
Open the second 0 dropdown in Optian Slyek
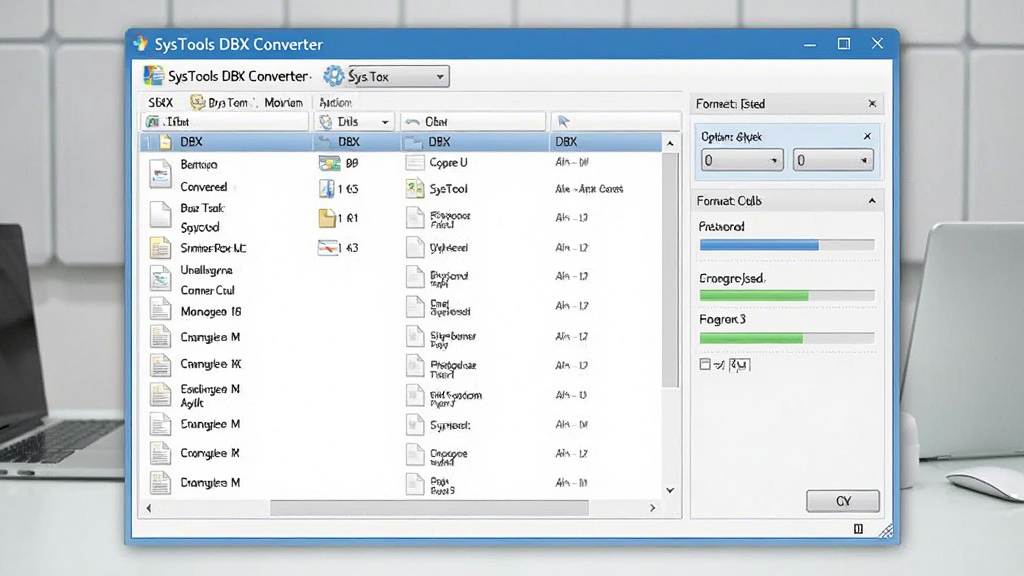point(833,160)
